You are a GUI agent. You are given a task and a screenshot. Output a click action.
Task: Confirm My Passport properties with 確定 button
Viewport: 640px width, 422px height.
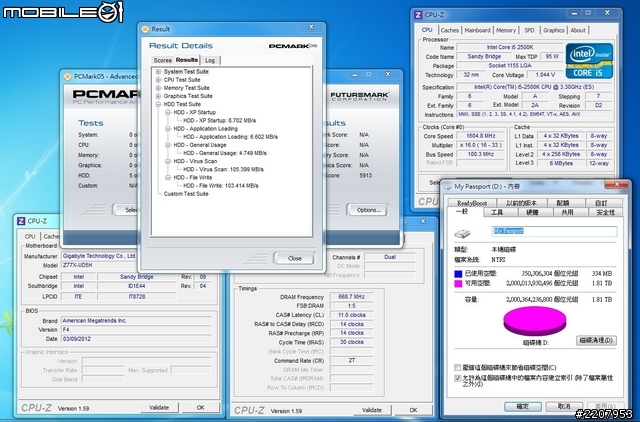[x=522, y=406]
